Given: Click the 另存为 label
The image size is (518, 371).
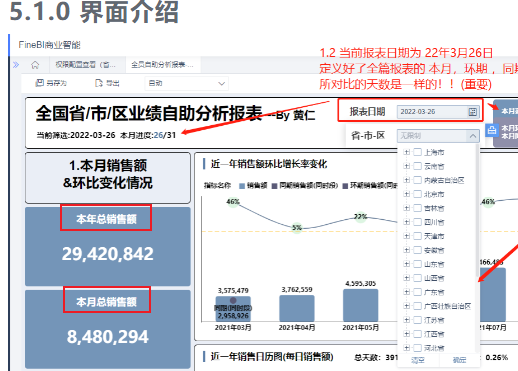Looking at the screenshot, I should [56, 83].
